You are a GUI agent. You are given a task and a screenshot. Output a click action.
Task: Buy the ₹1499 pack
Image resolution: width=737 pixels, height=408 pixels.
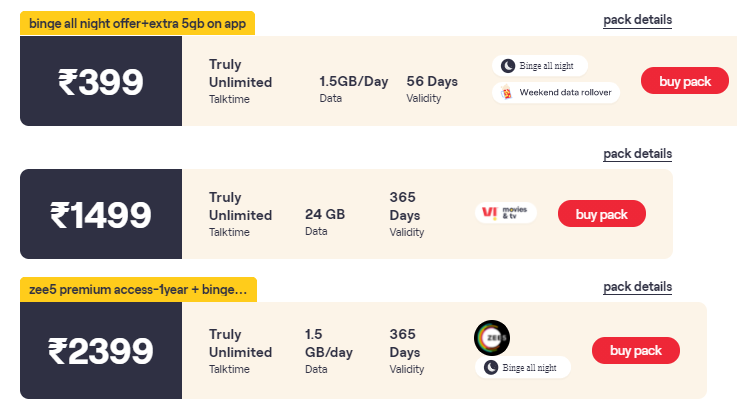click(602, 214)
